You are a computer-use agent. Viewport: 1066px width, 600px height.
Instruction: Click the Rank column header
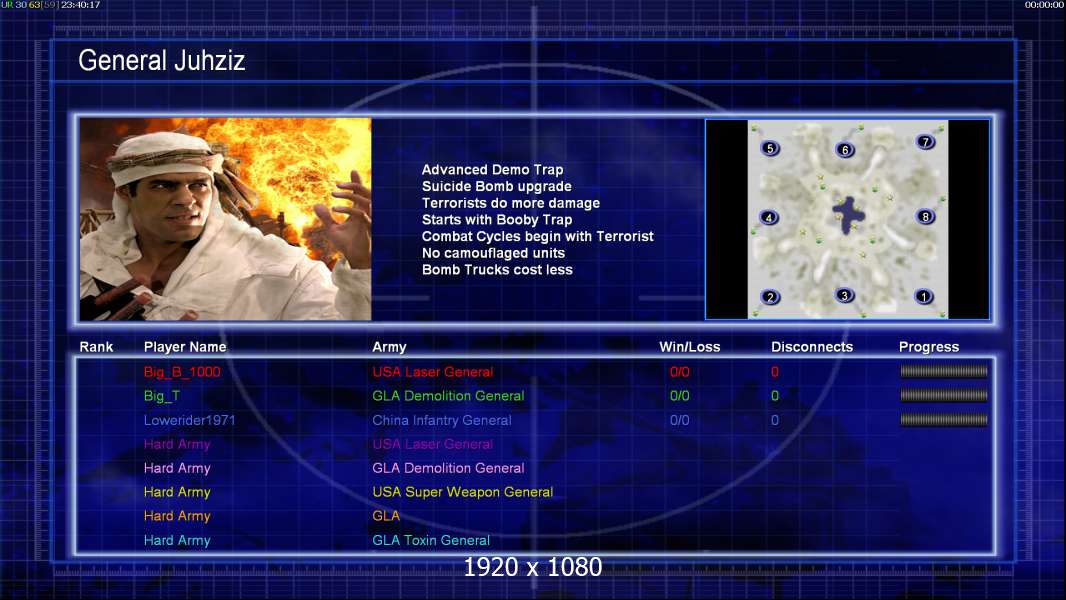96,347
